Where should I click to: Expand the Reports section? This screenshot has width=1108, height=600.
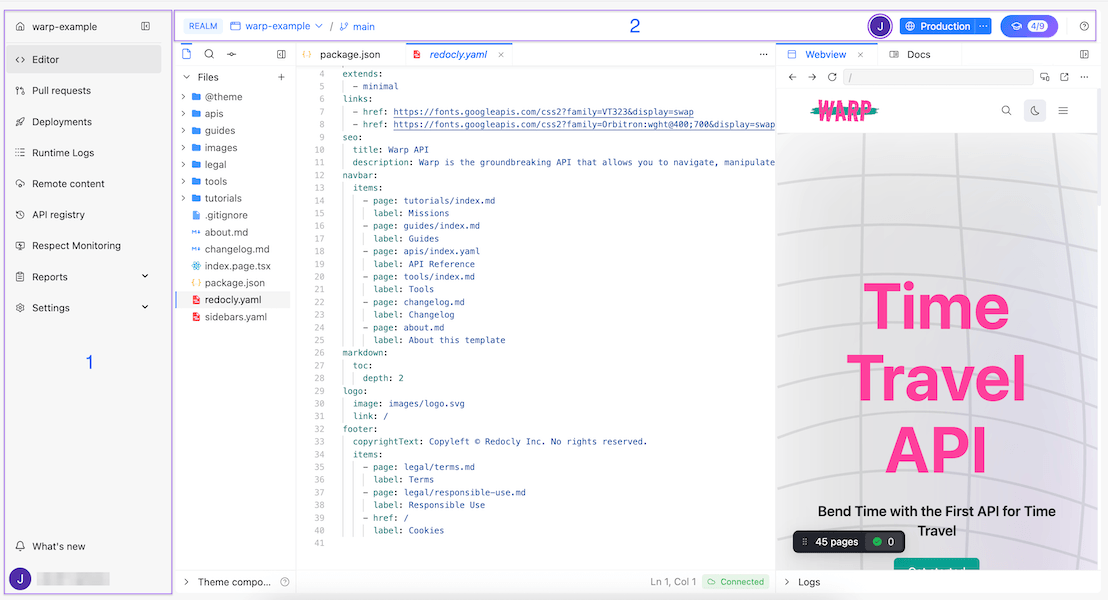point(84,277)
